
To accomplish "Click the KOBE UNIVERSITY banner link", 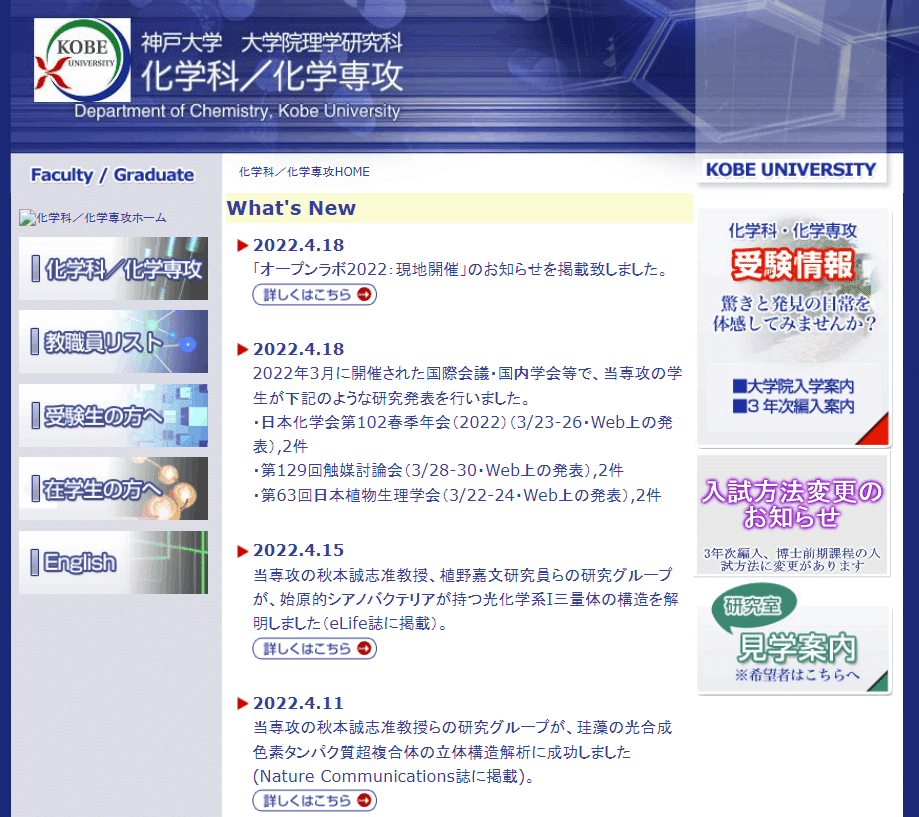I will coord(791,169).
